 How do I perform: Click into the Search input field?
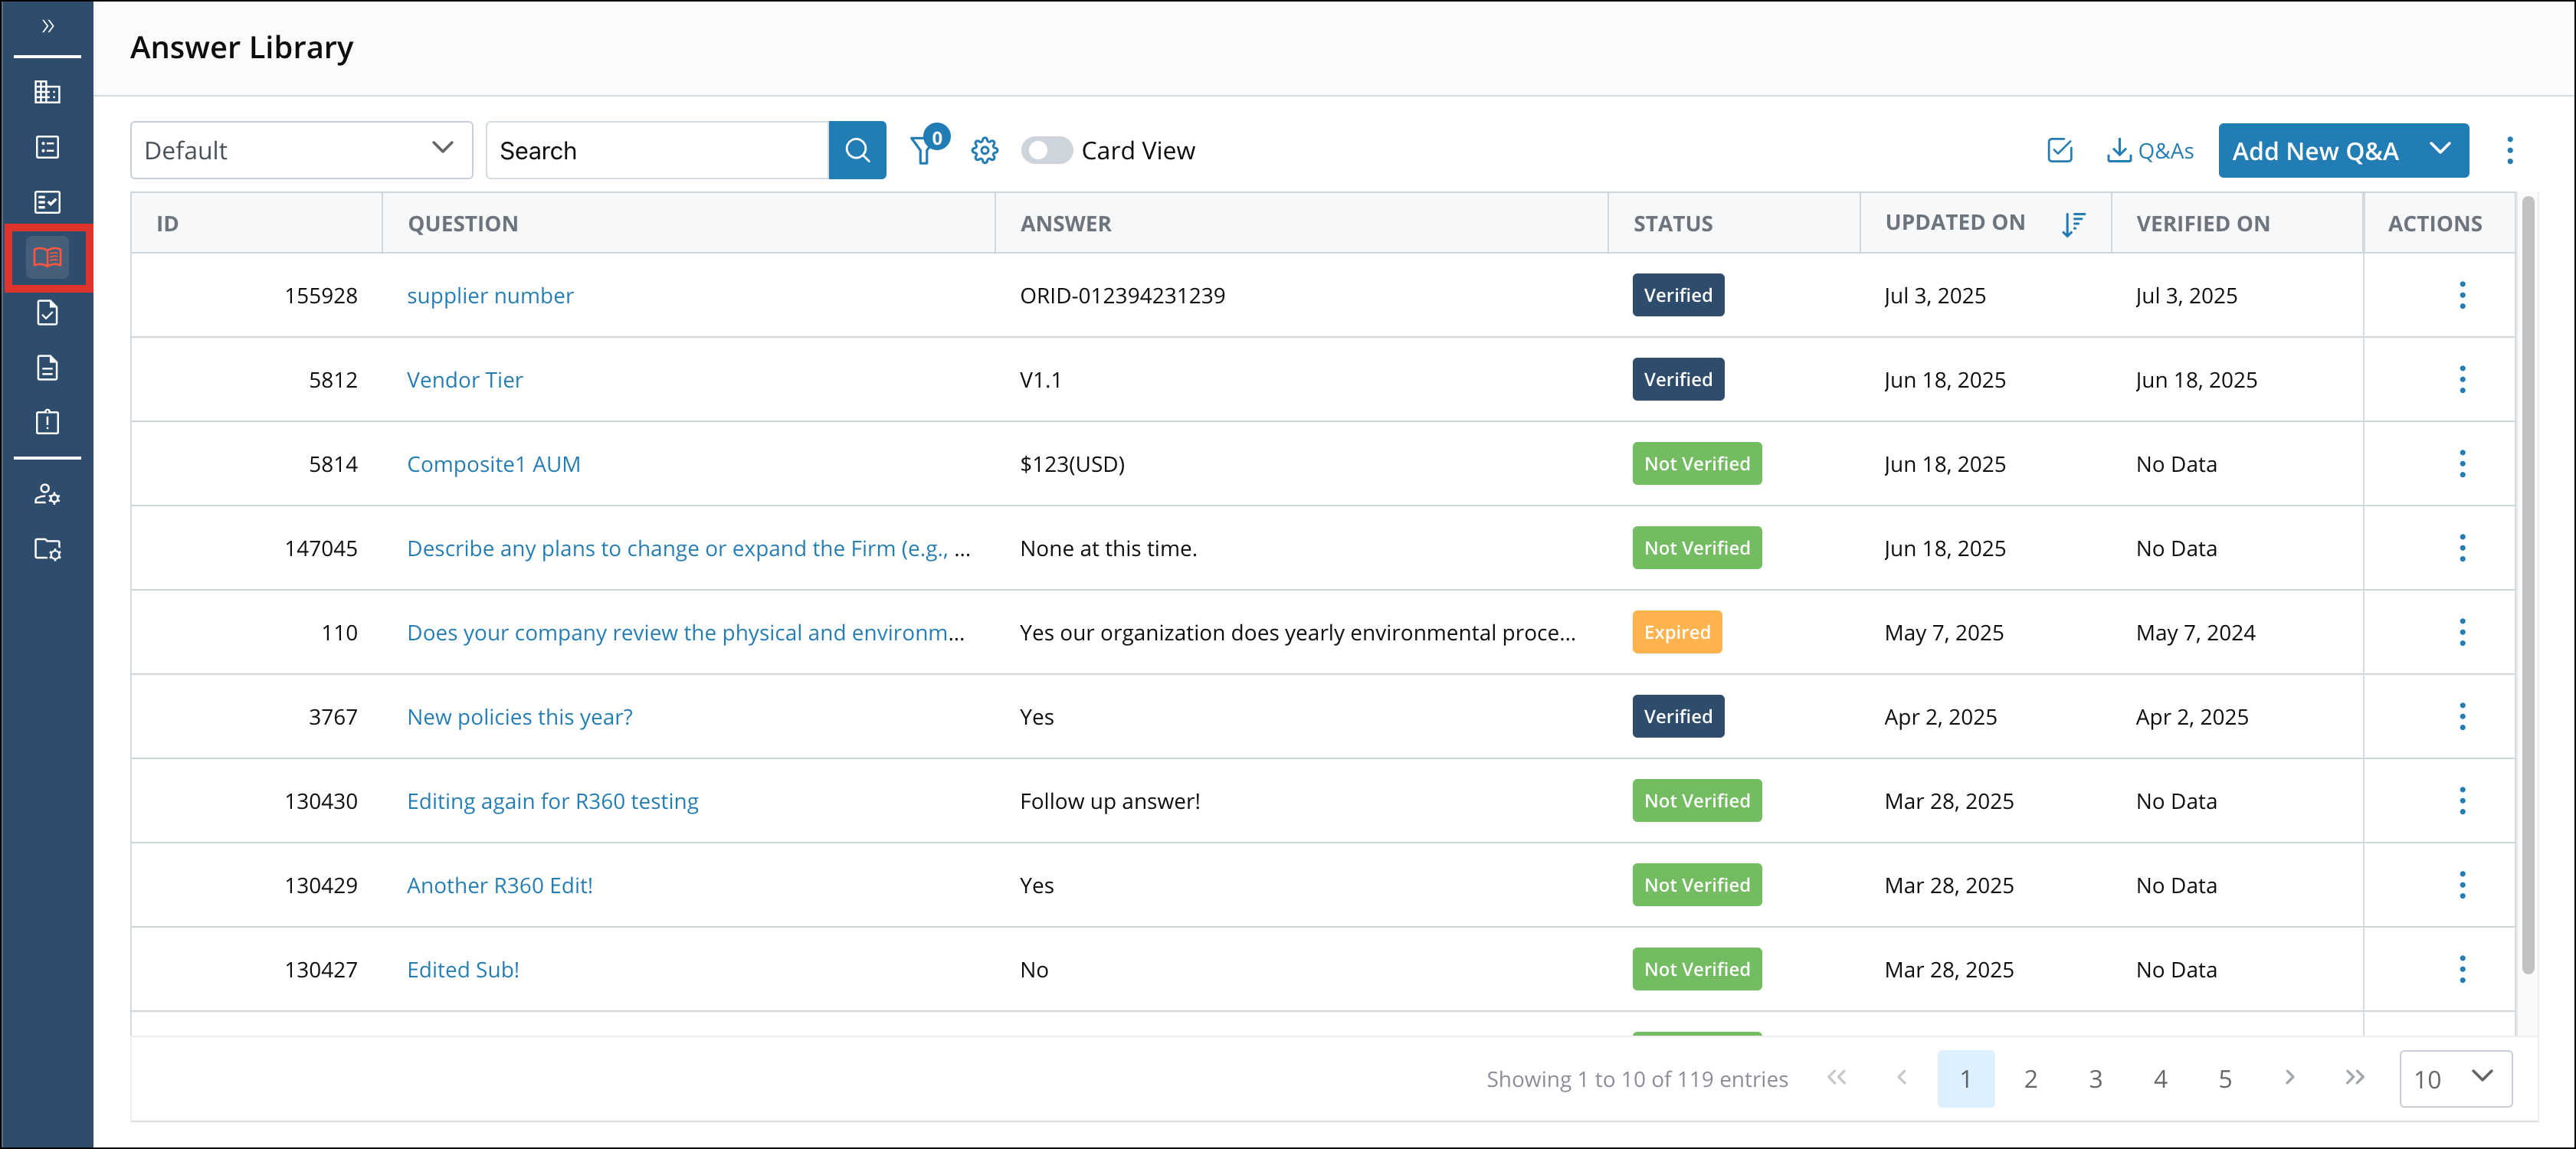click(657, 150)
